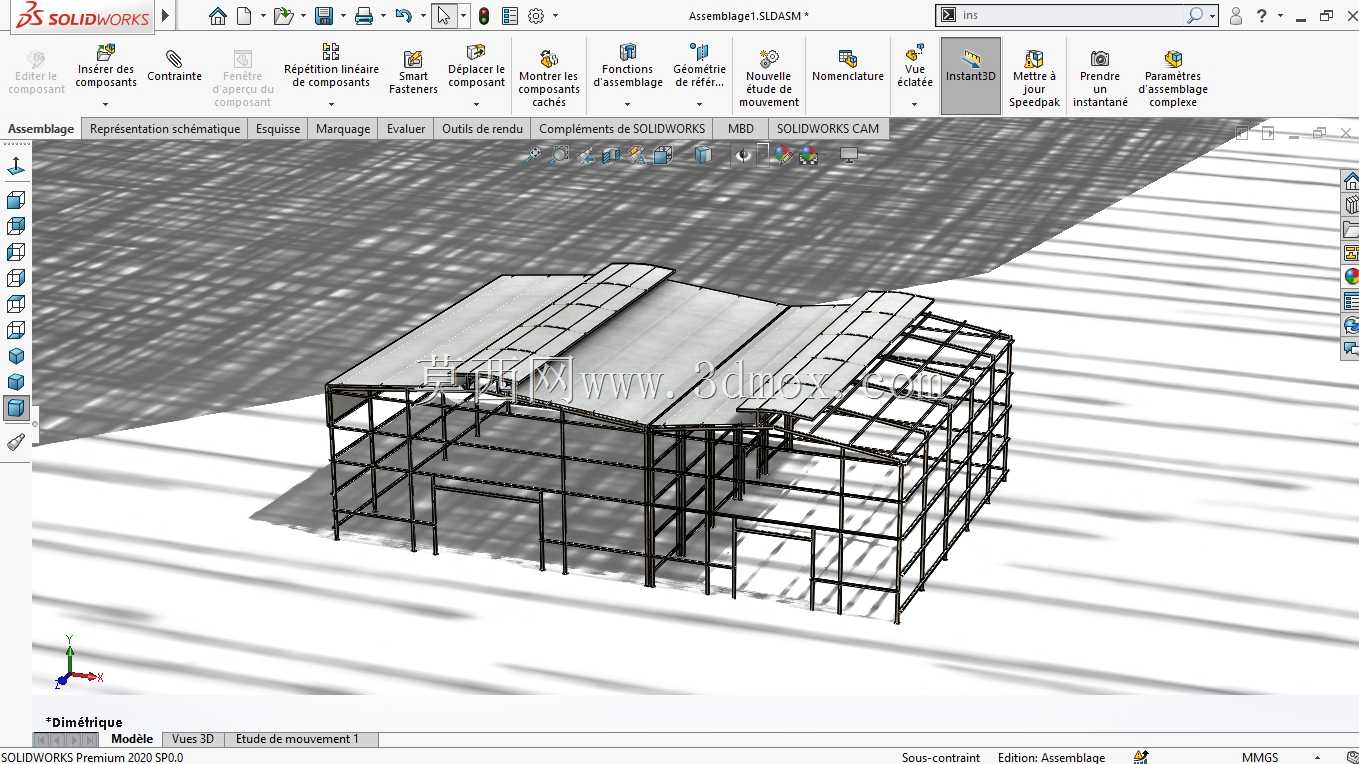The width and height of the screenshot is (1359, 764).
Task: Click Répétition linéaire de composants
Action: point(331,66)
